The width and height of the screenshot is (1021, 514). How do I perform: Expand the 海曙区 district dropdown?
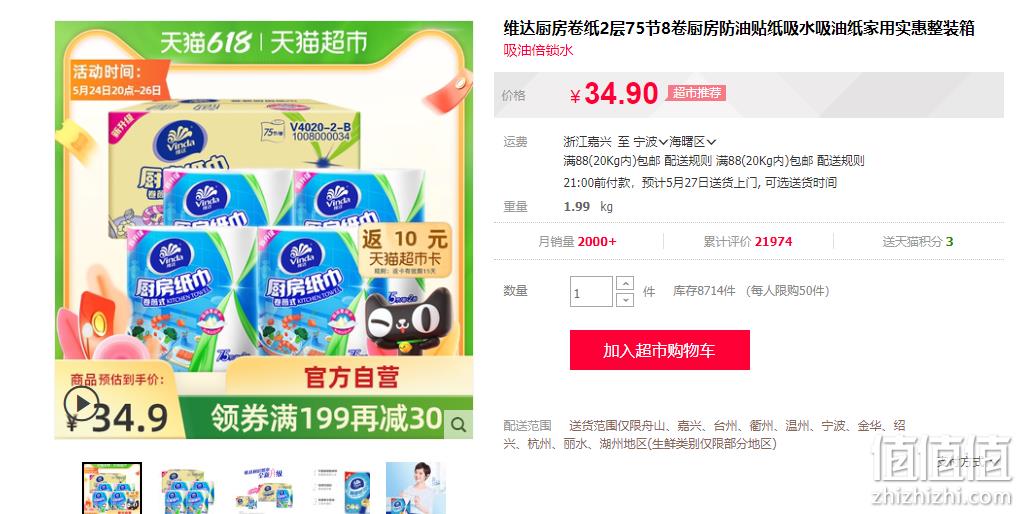(x=693, y=141)
